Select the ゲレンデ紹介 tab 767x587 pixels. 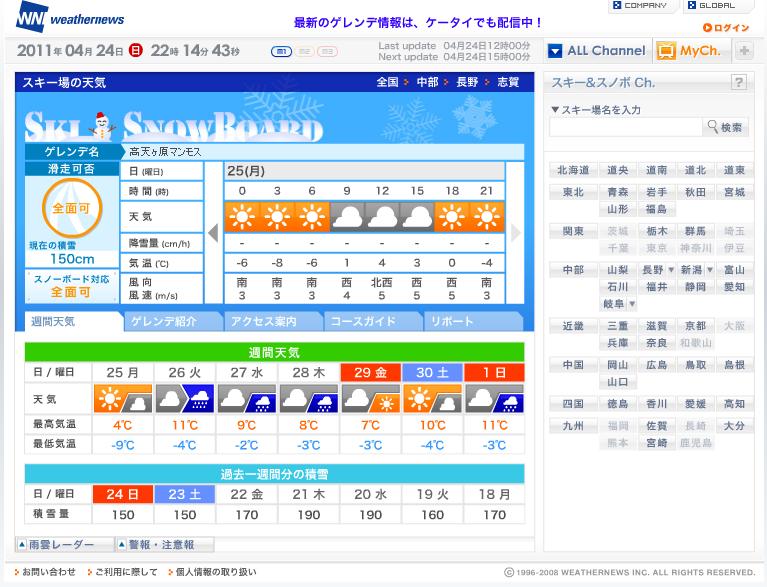(x=173, y=321)
